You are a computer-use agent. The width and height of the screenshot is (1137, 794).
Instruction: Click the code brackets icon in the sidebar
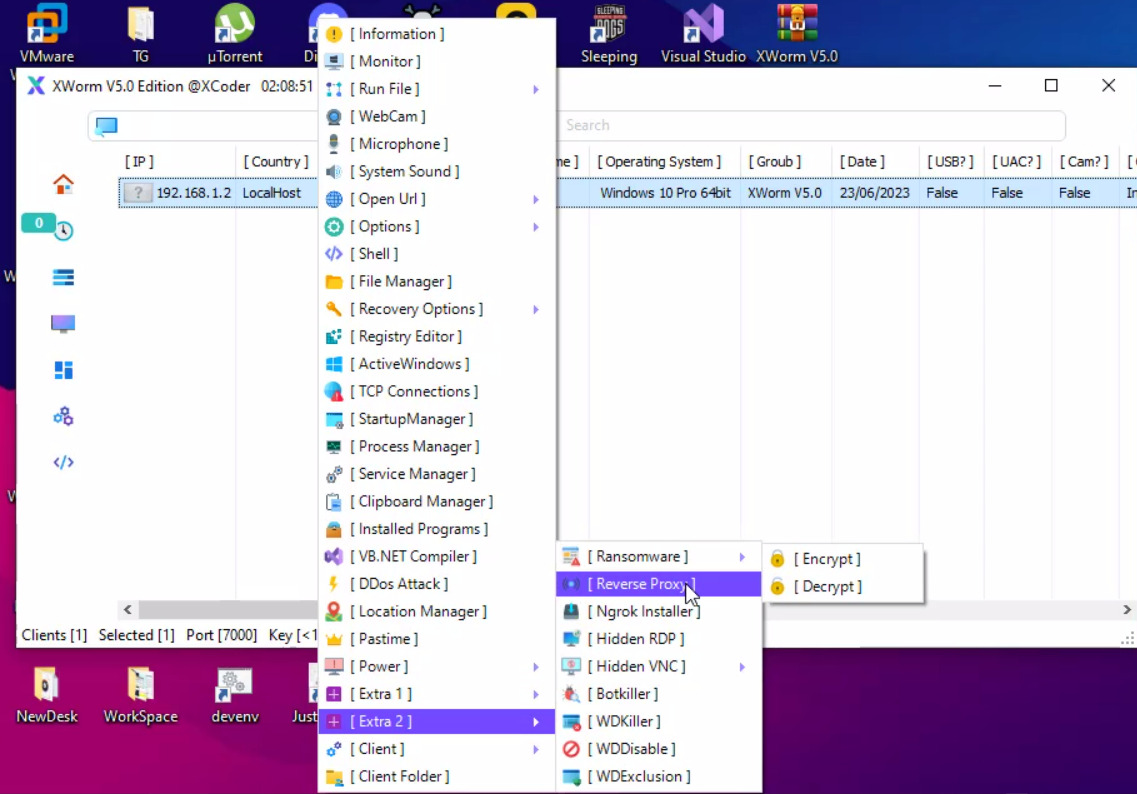[x=63, y=462]
